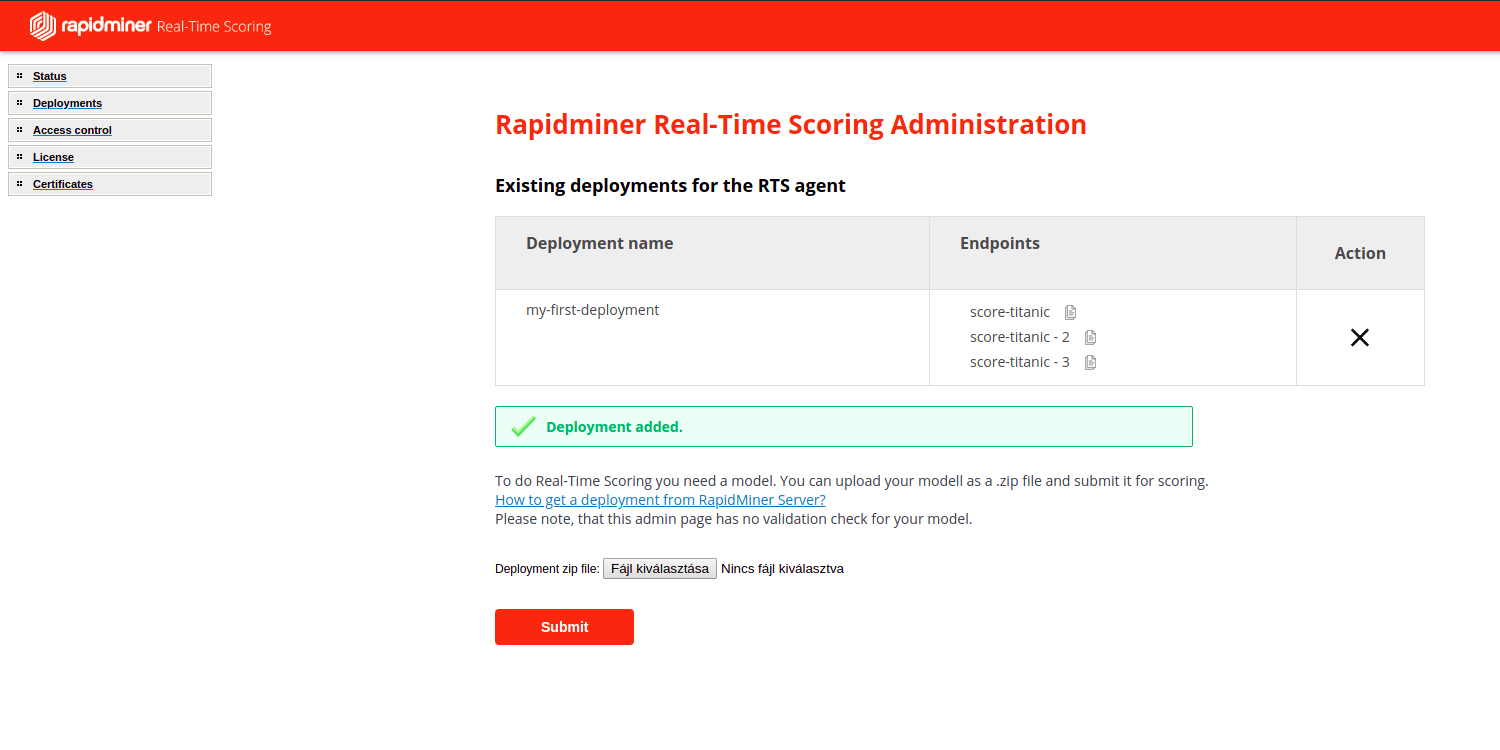Submit the deployment zip file

[x=564, y=627]
